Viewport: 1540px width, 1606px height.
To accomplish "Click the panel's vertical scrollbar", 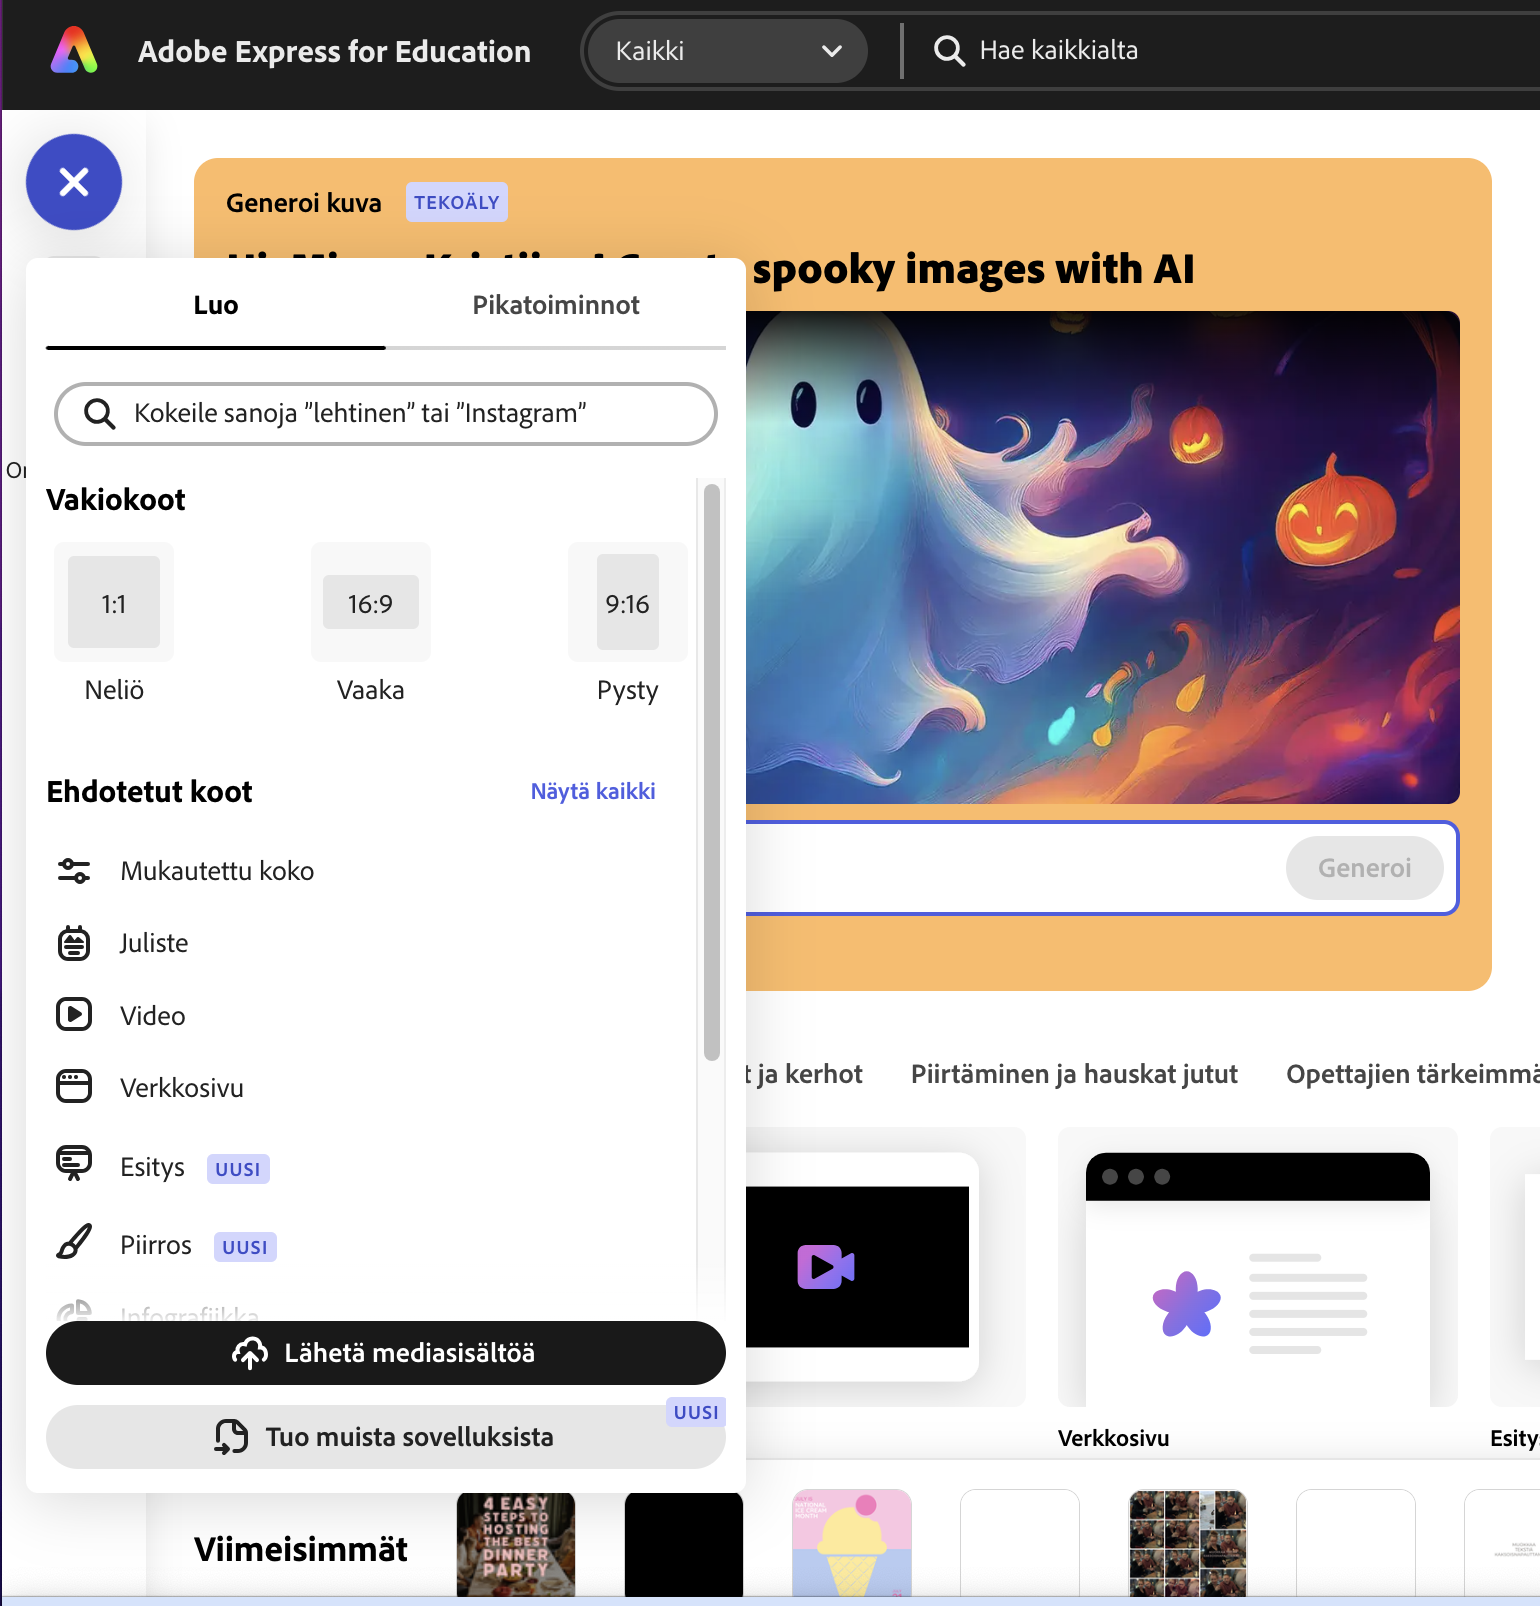I will pyautogui.click(x=711, y=770).
